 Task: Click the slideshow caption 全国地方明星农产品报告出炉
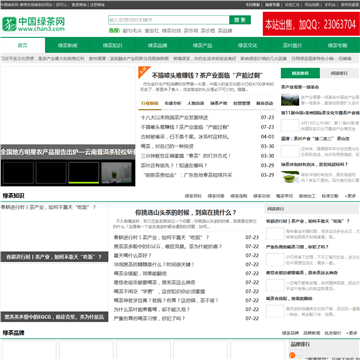pyautogui.click(x=68, y=152)
